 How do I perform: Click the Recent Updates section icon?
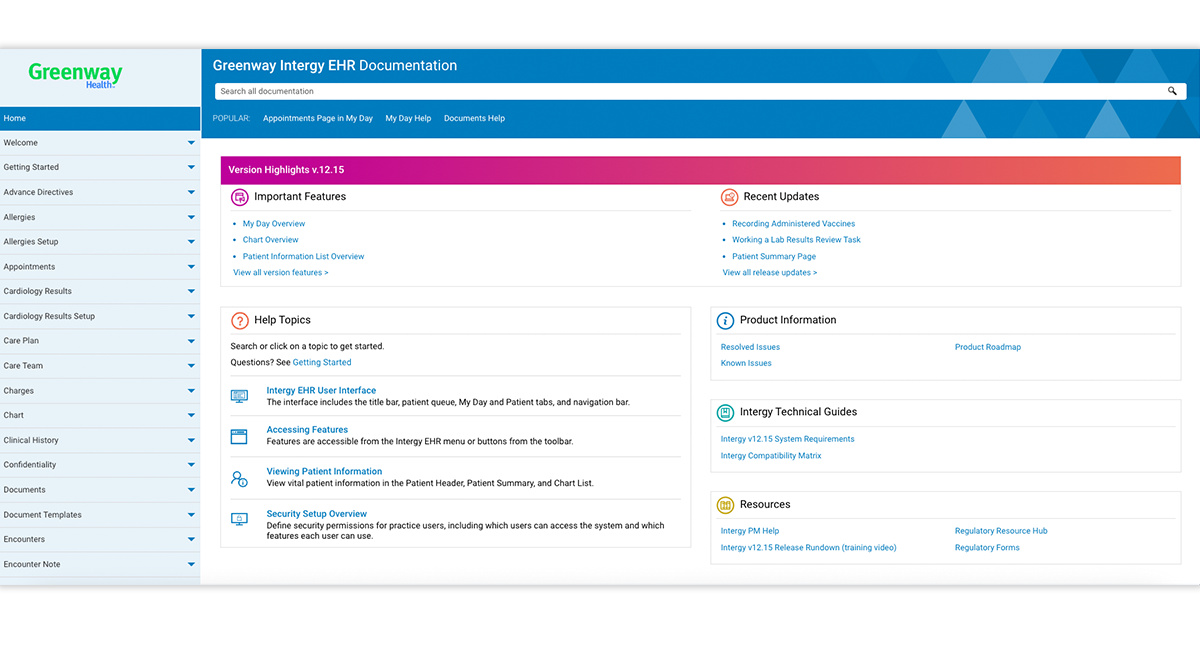click(x=729, y=197)
